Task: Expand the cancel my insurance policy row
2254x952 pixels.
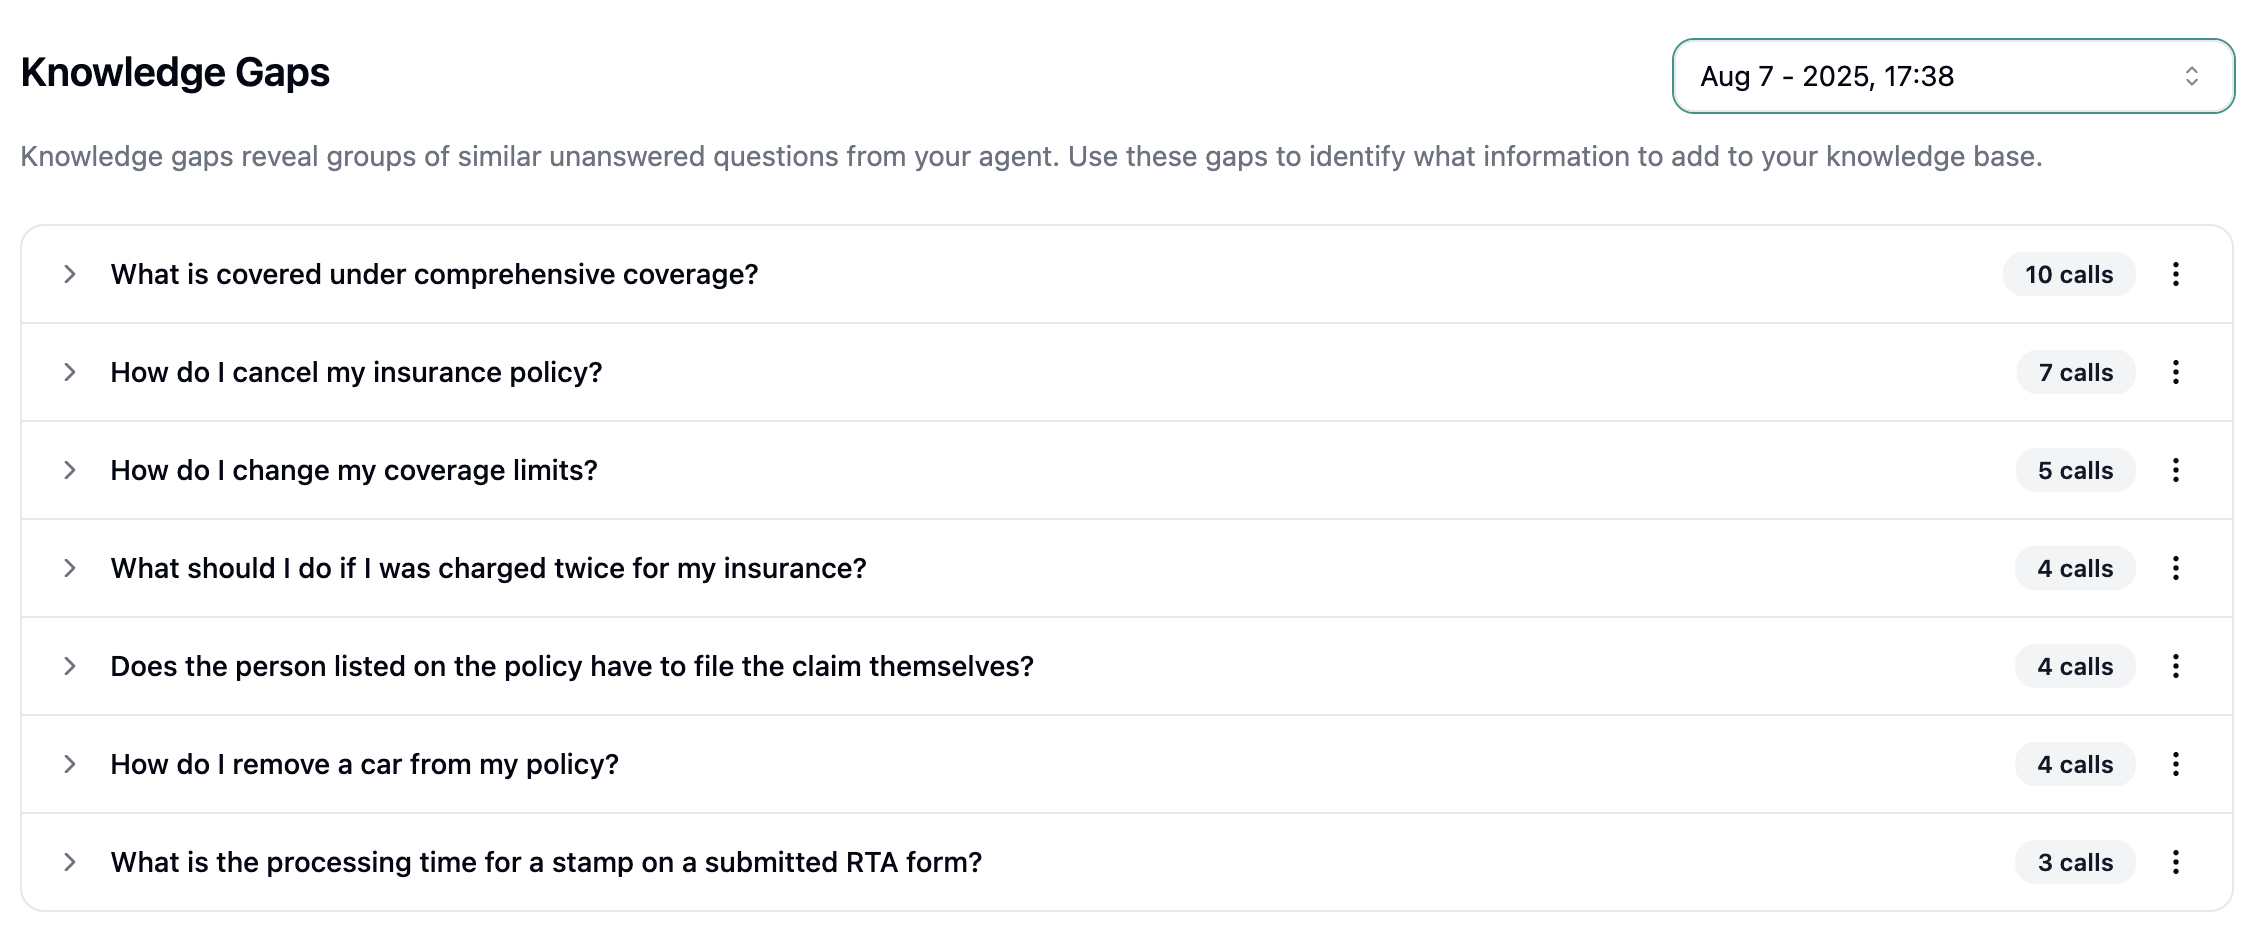Action: (x=70, y=372)
